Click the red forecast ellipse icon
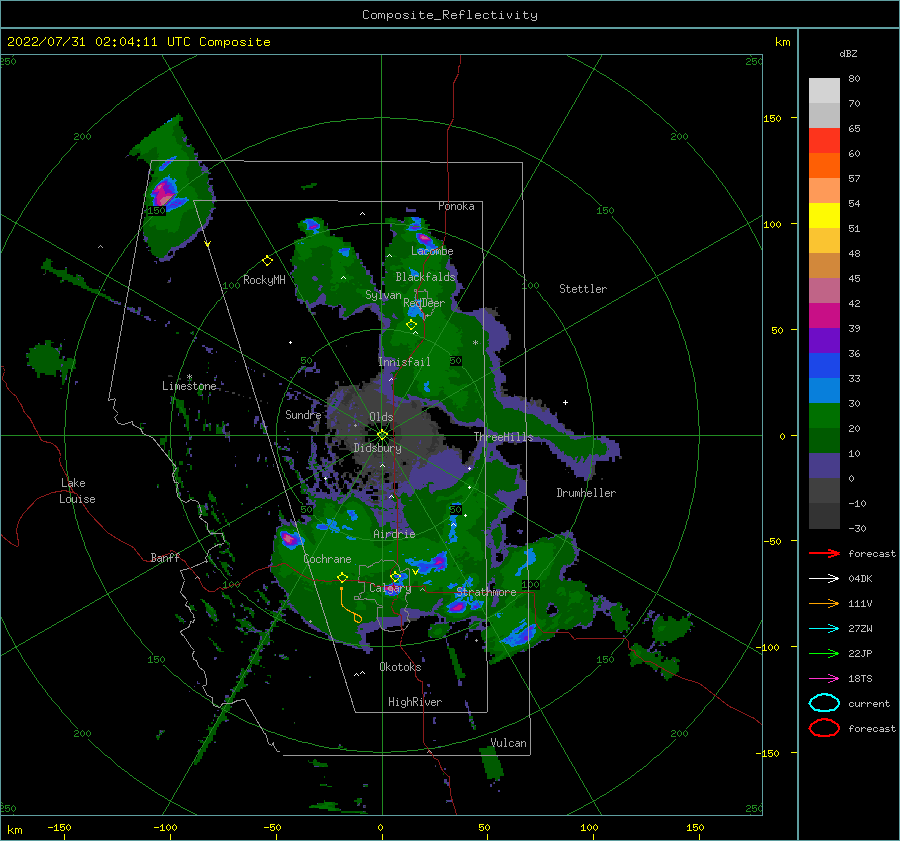The height and width of the screenshot is (841, 900). [x=824, y=728]
